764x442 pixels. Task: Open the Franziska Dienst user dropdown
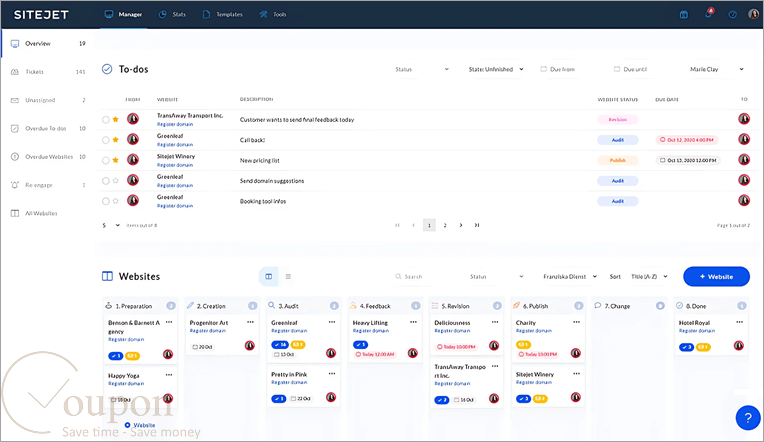click(570, 276)
